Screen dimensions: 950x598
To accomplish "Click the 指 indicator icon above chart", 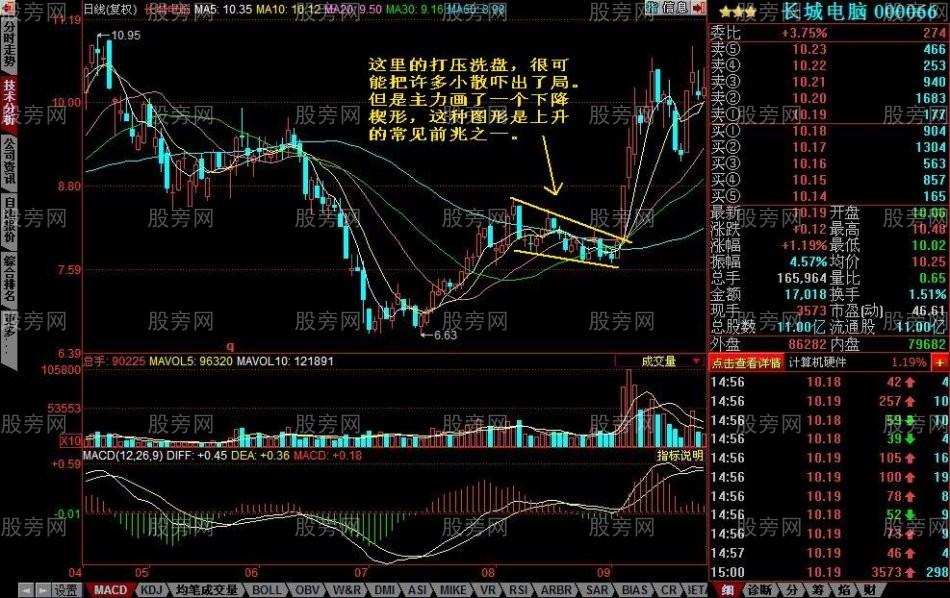I will pos(652,8).
